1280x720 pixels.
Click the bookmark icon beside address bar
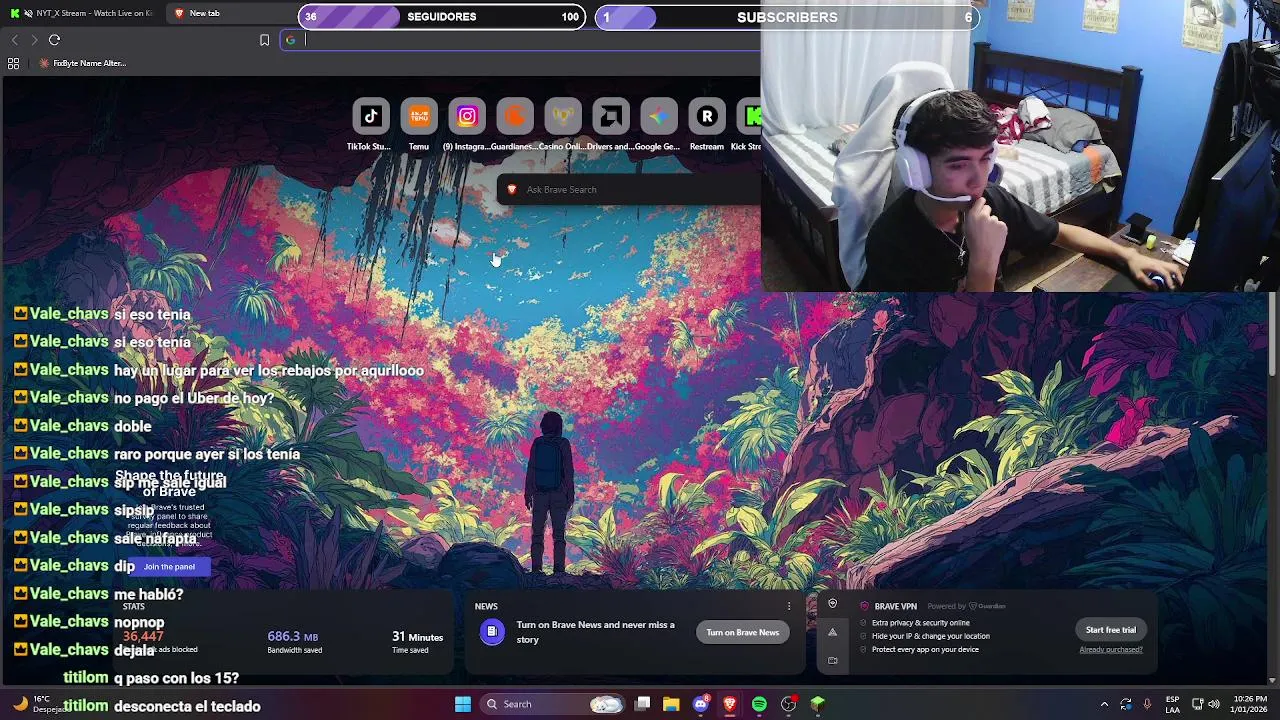(x=264, y=40)
